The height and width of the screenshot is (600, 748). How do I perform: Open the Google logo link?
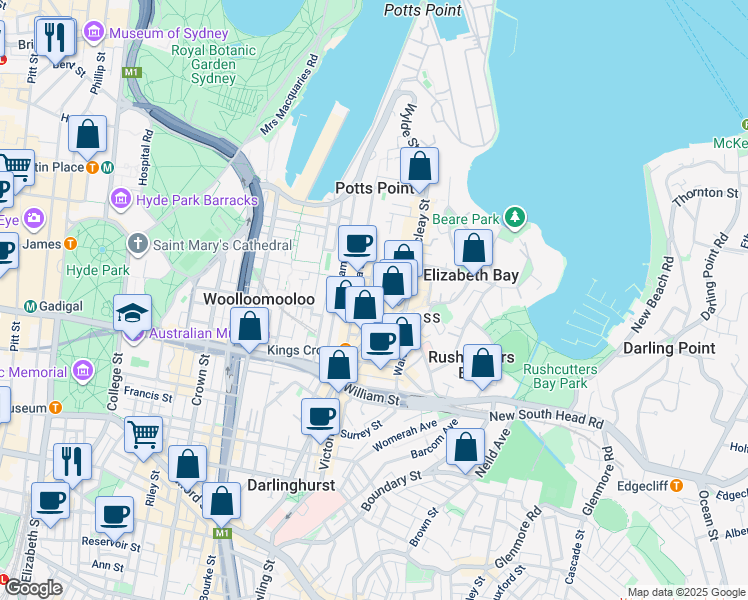(34, 588)
